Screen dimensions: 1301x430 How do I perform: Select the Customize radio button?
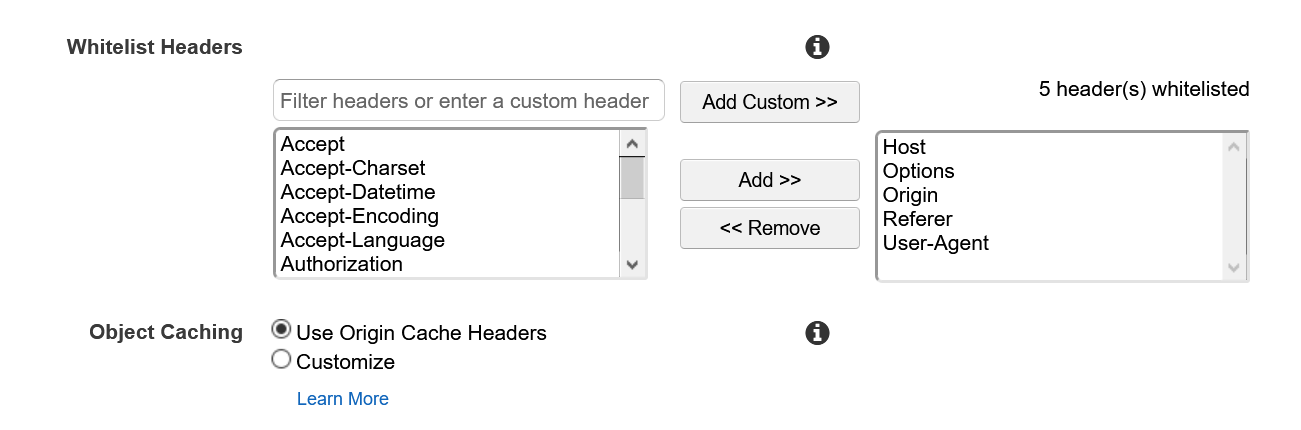click(282, 360)
